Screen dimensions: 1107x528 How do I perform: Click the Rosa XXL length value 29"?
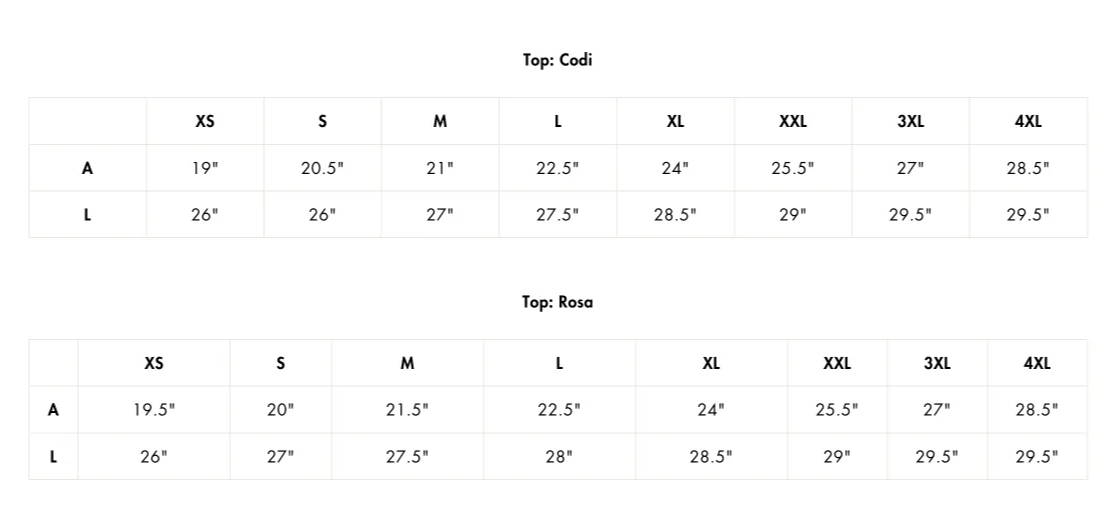coord(837,457)
